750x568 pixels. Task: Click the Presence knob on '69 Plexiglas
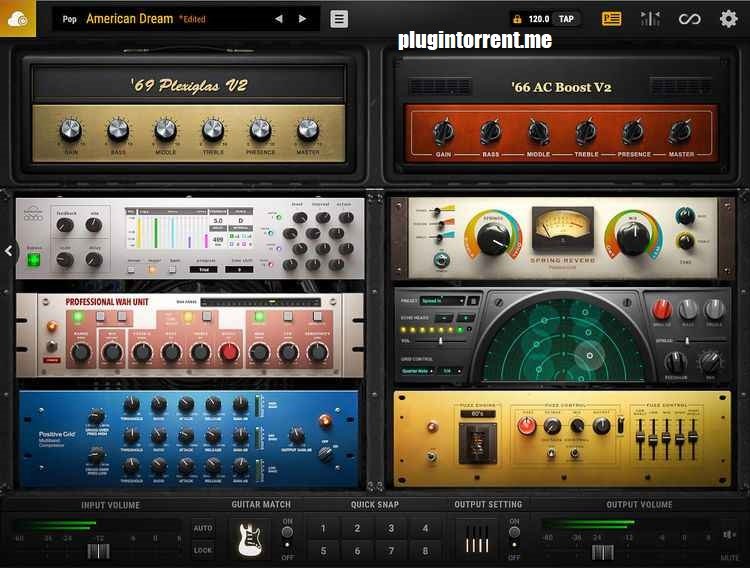260,130
